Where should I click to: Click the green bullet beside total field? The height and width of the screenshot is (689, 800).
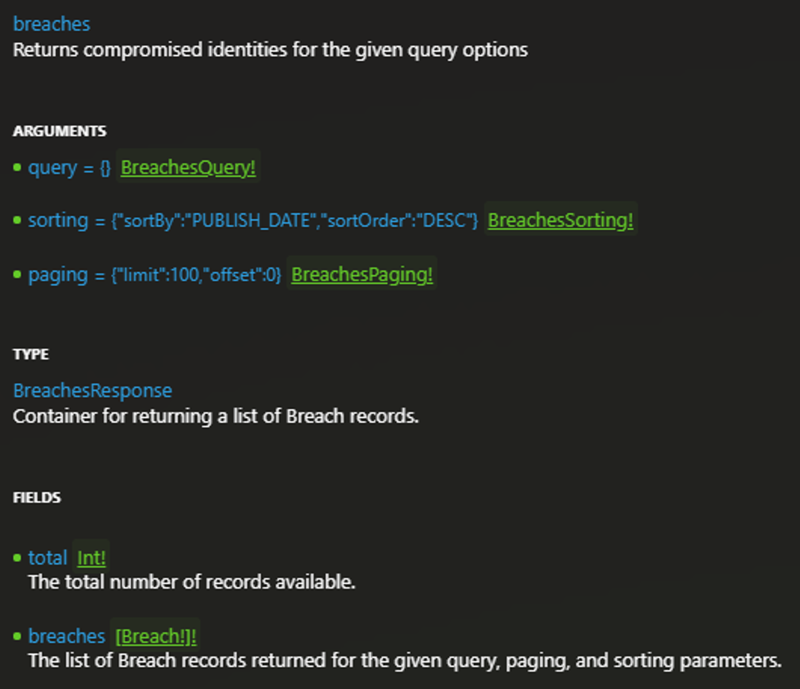pyautogui.click(x=17, y=557)
